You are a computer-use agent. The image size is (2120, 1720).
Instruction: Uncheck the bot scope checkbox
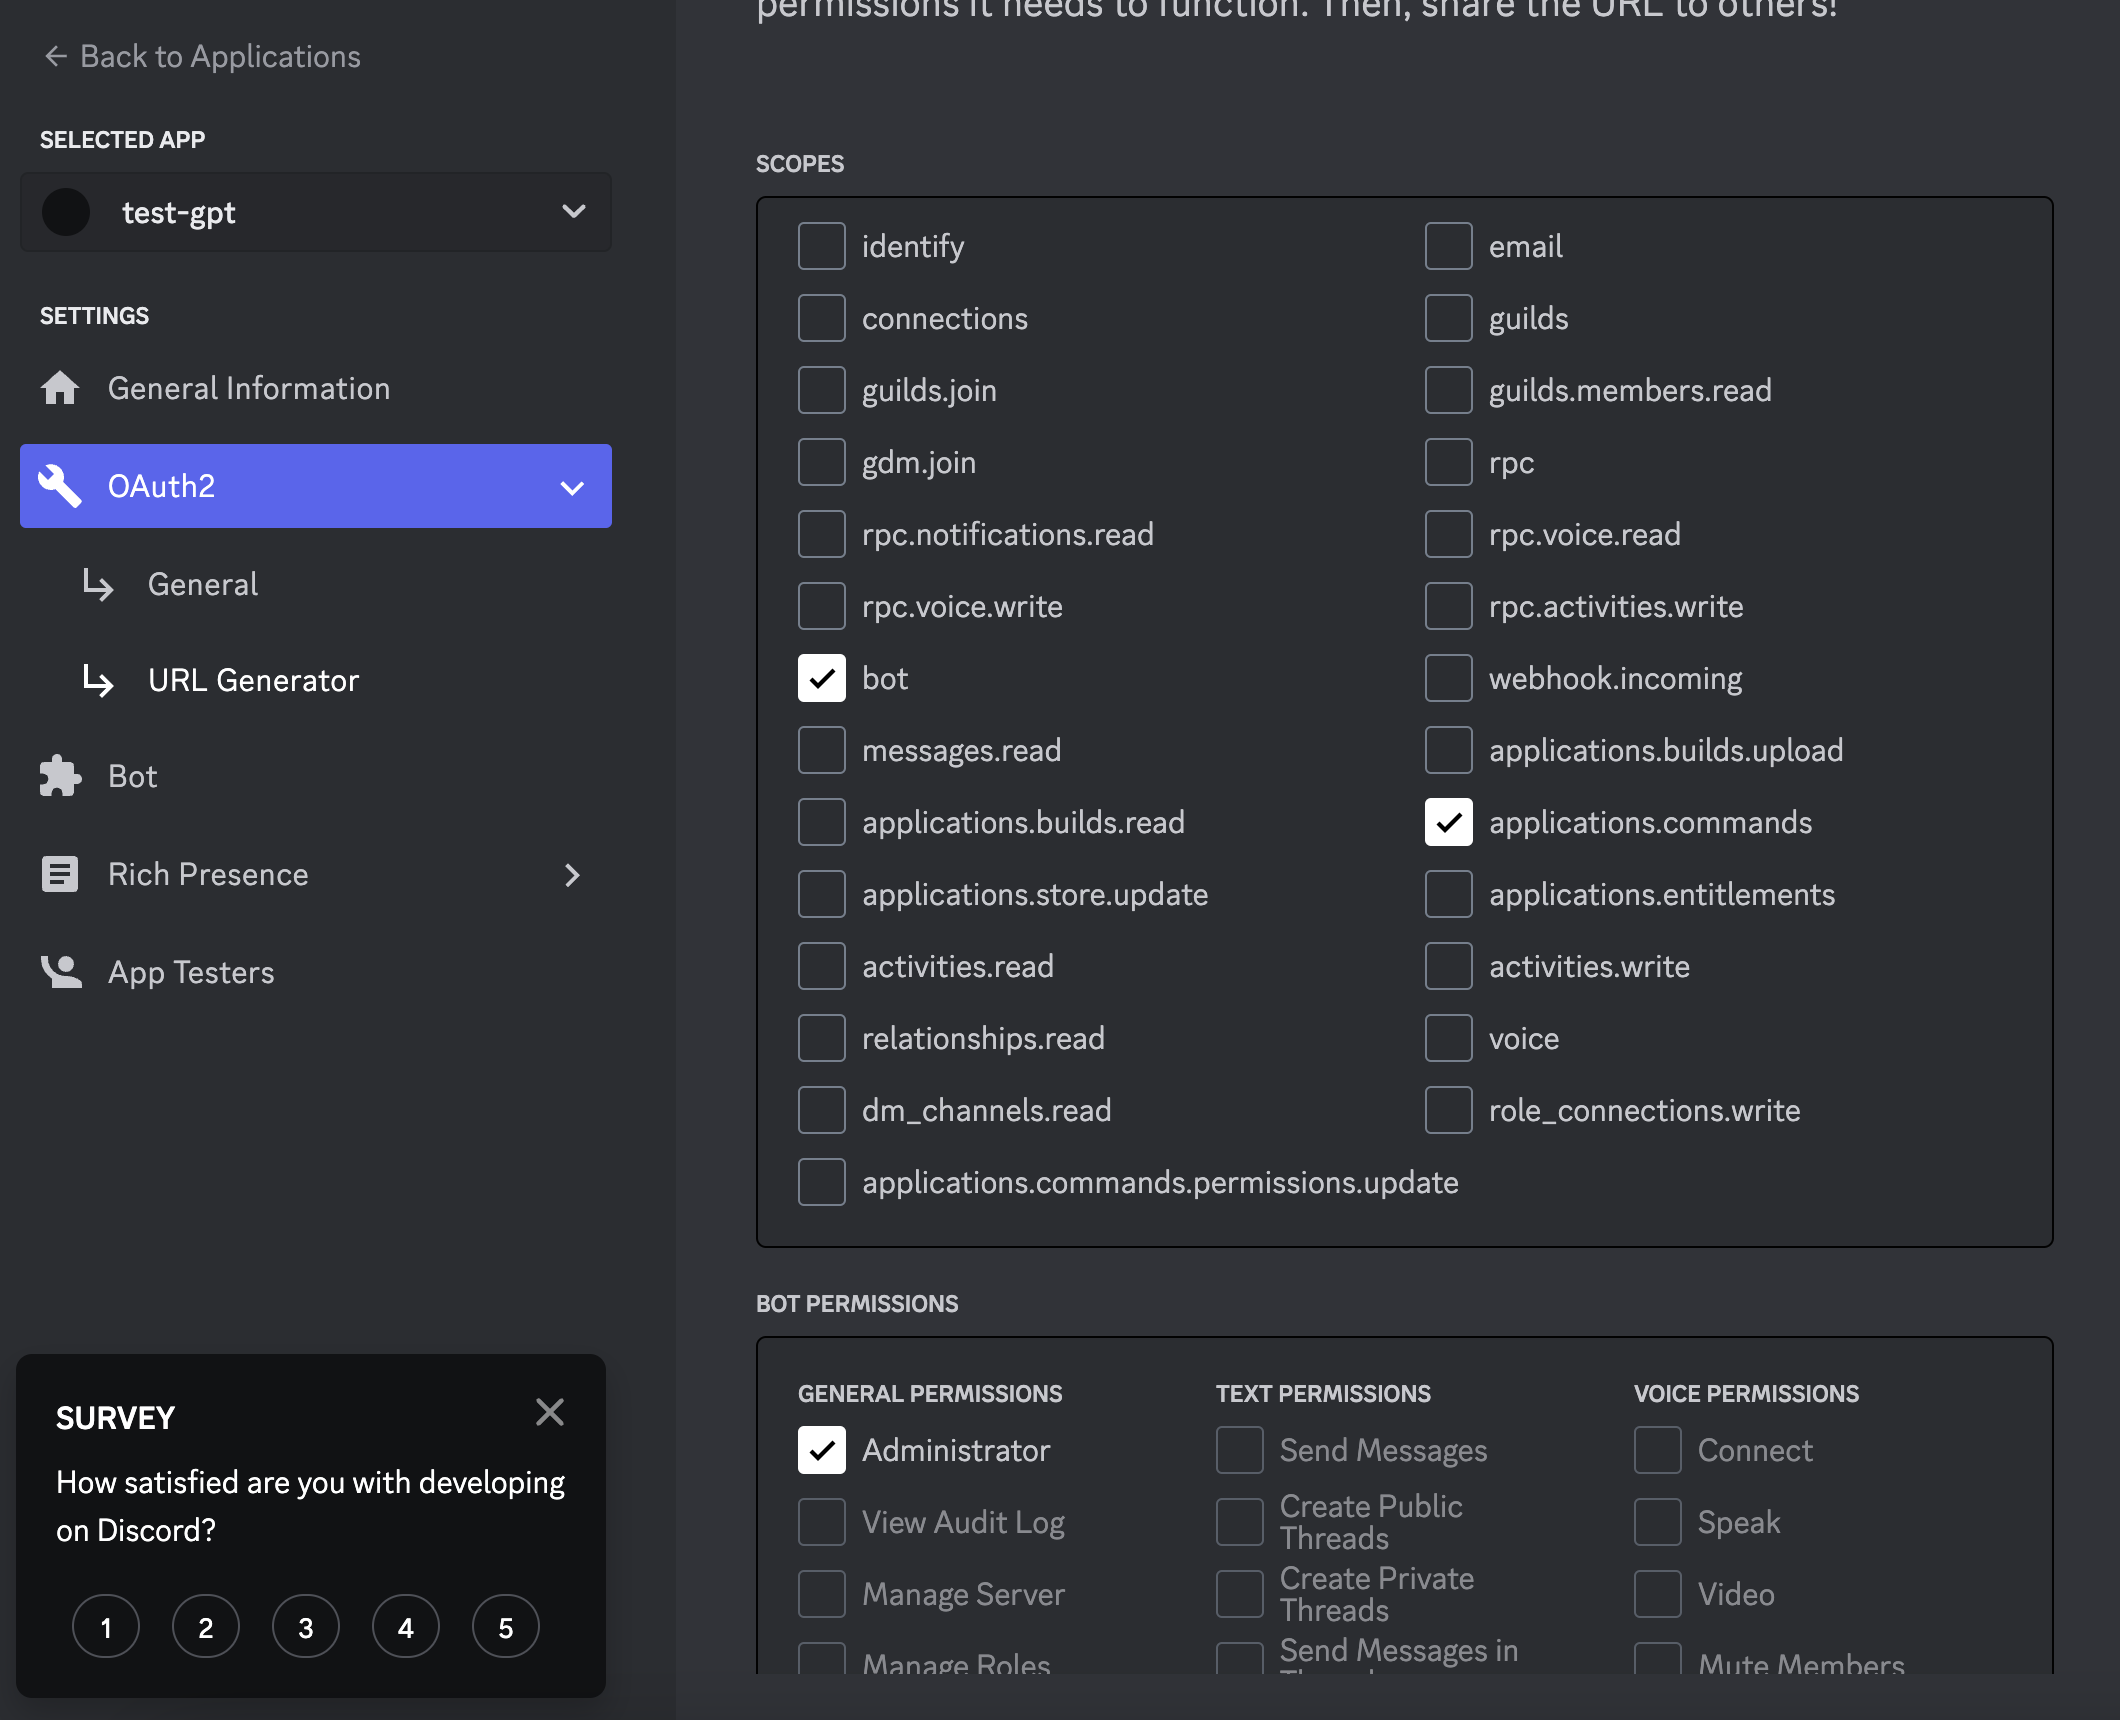[822, 679]
